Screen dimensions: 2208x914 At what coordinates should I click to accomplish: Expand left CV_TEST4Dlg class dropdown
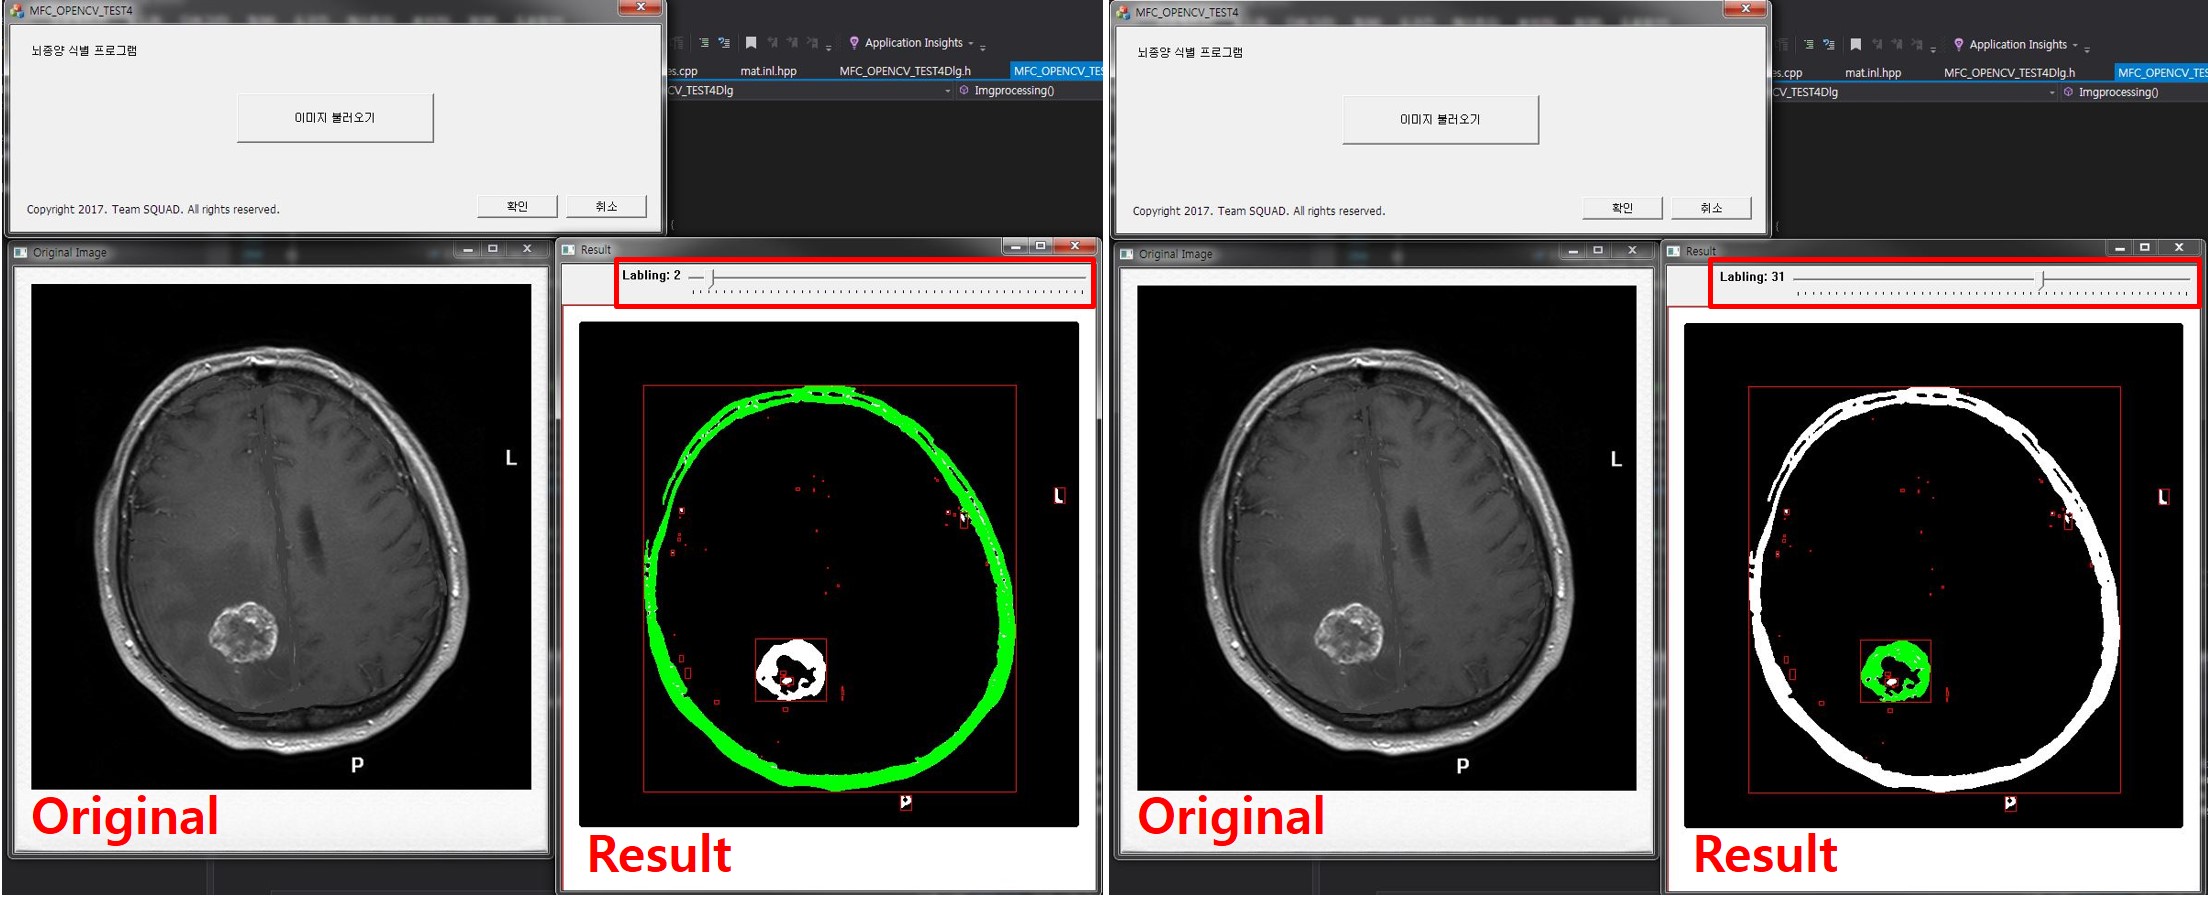pyautogui.click(x=947, y=91)
